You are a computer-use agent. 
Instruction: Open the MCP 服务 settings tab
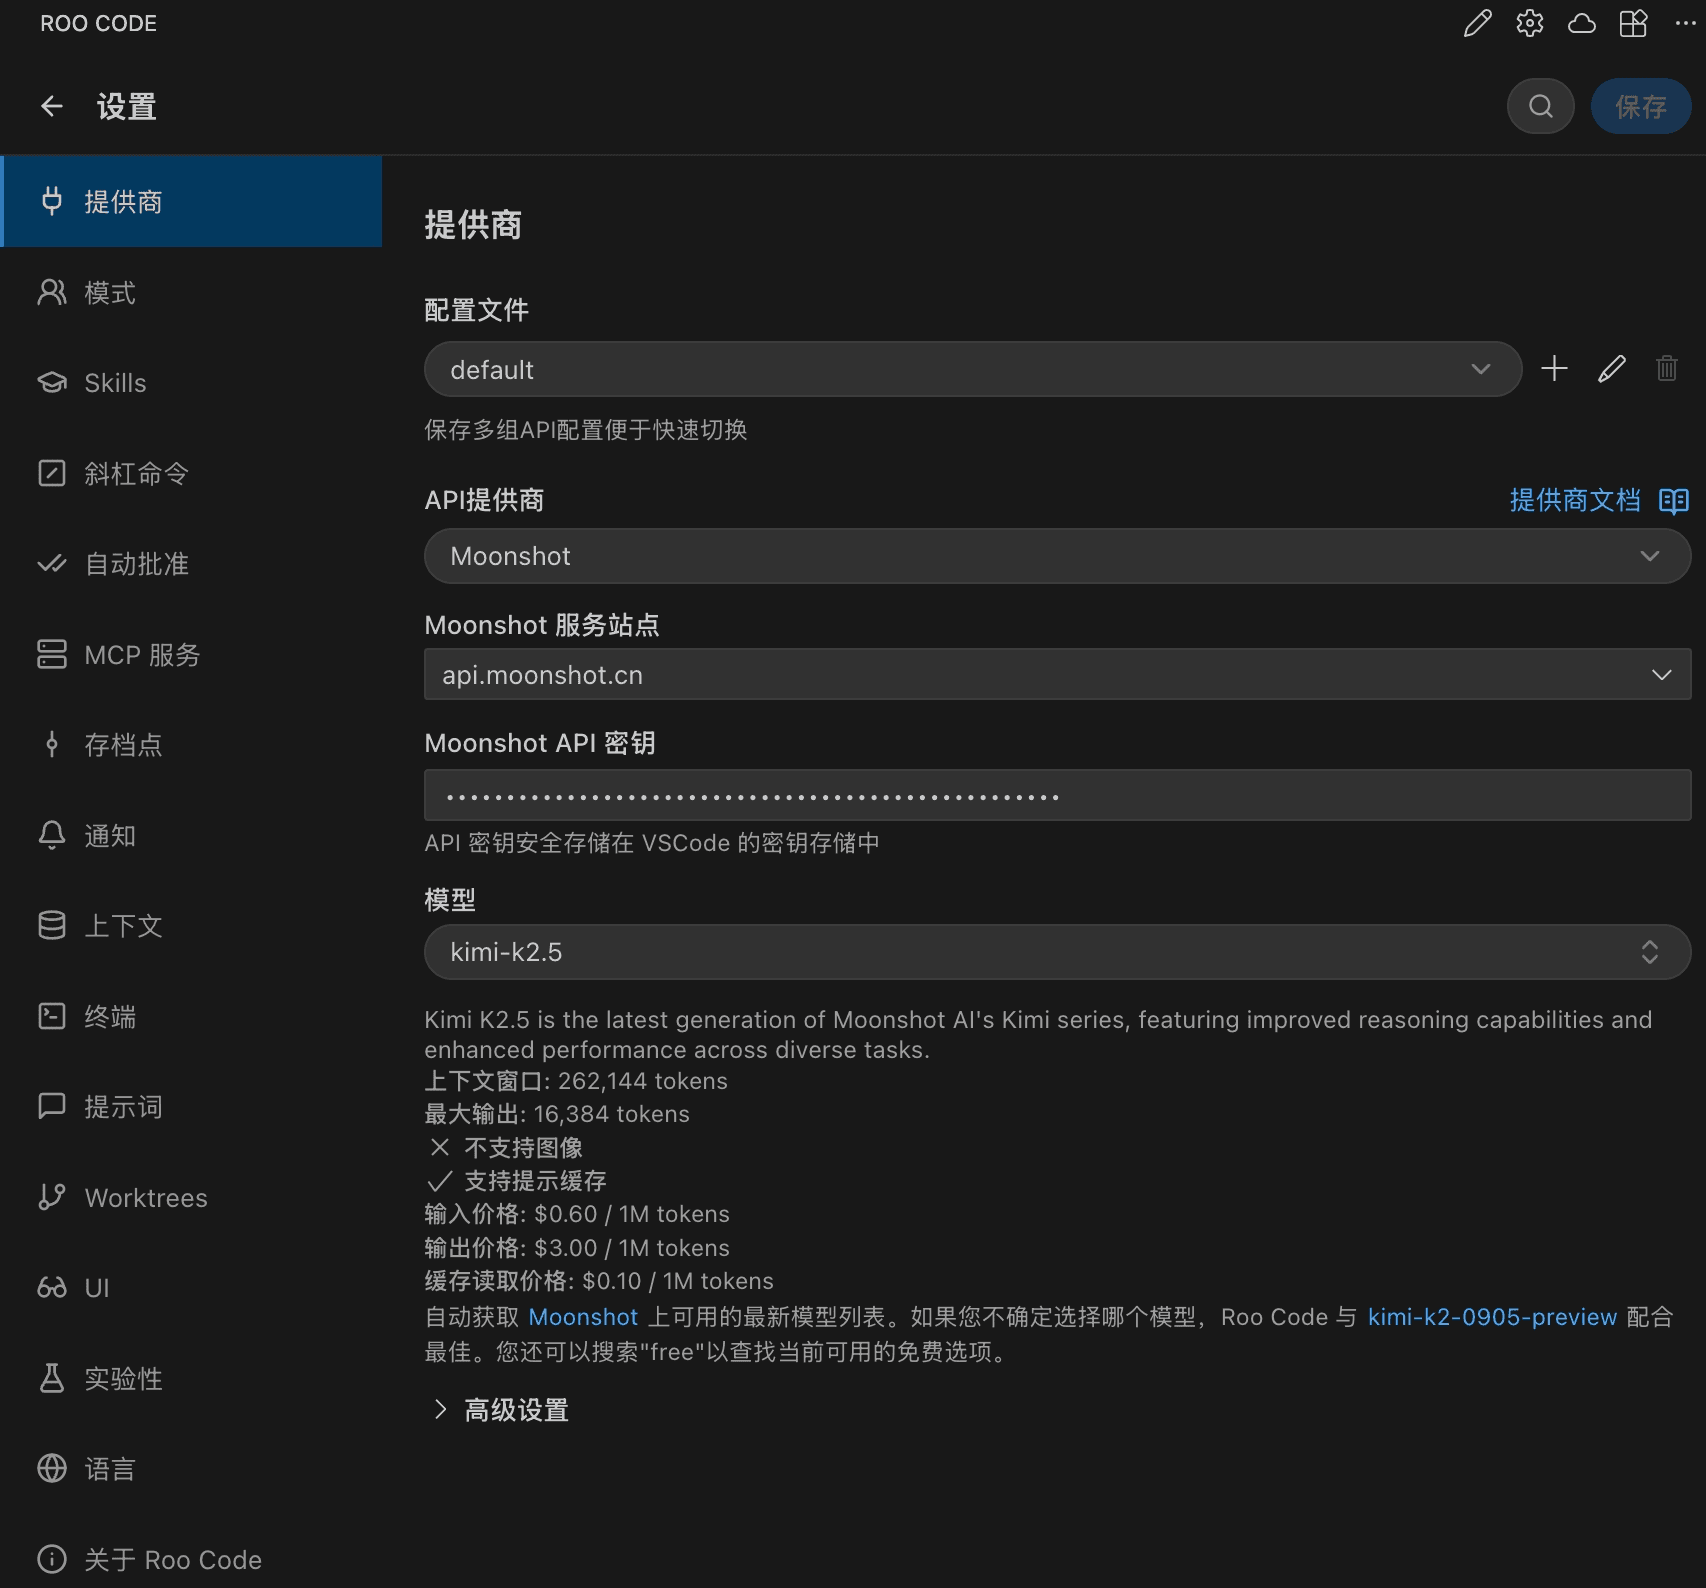point(142,655)
